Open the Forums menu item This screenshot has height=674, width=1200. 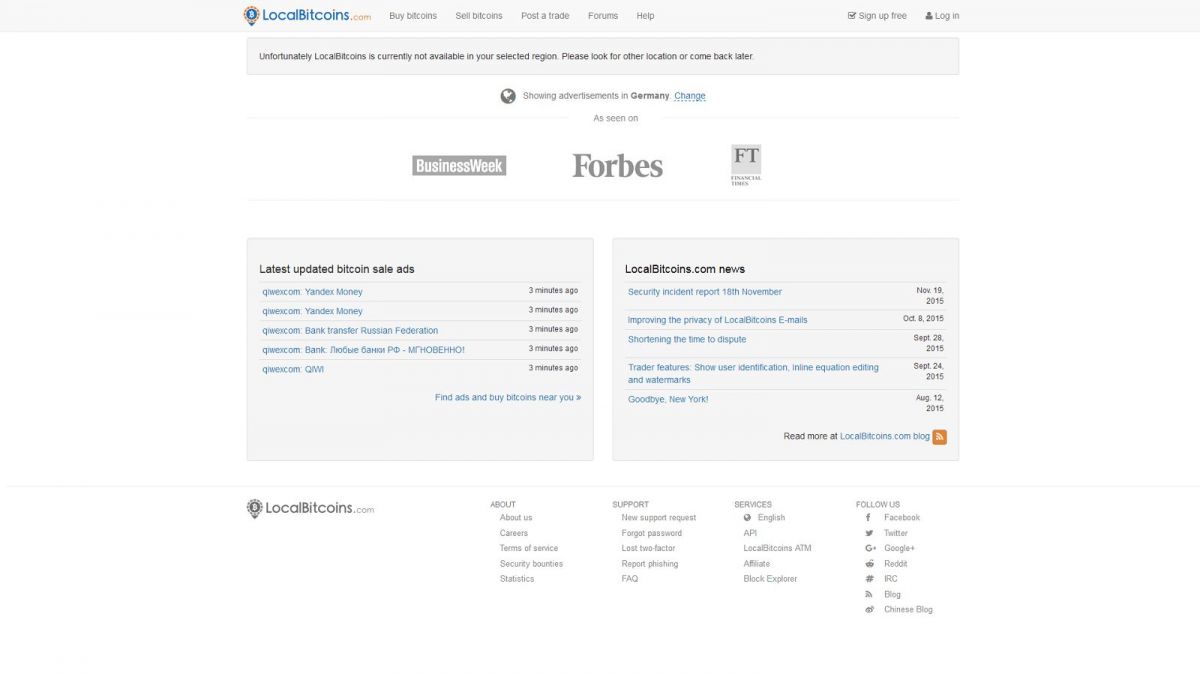tap(603, 16)
